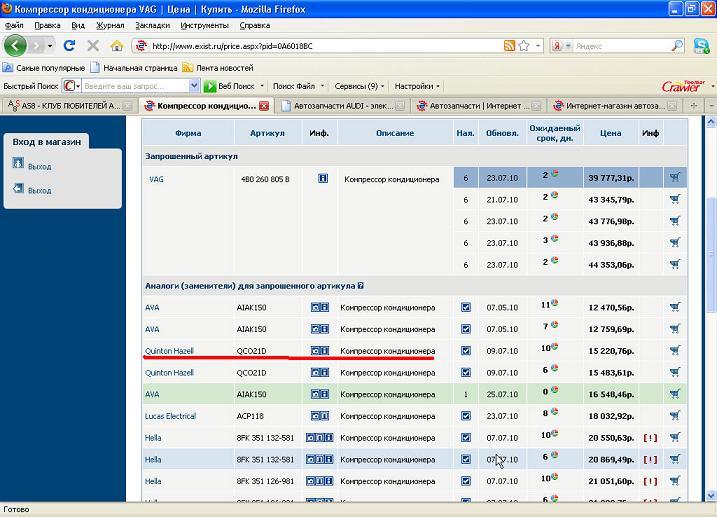Open a new tab with the plus button
717x517 pixels.
click(694, 106)
